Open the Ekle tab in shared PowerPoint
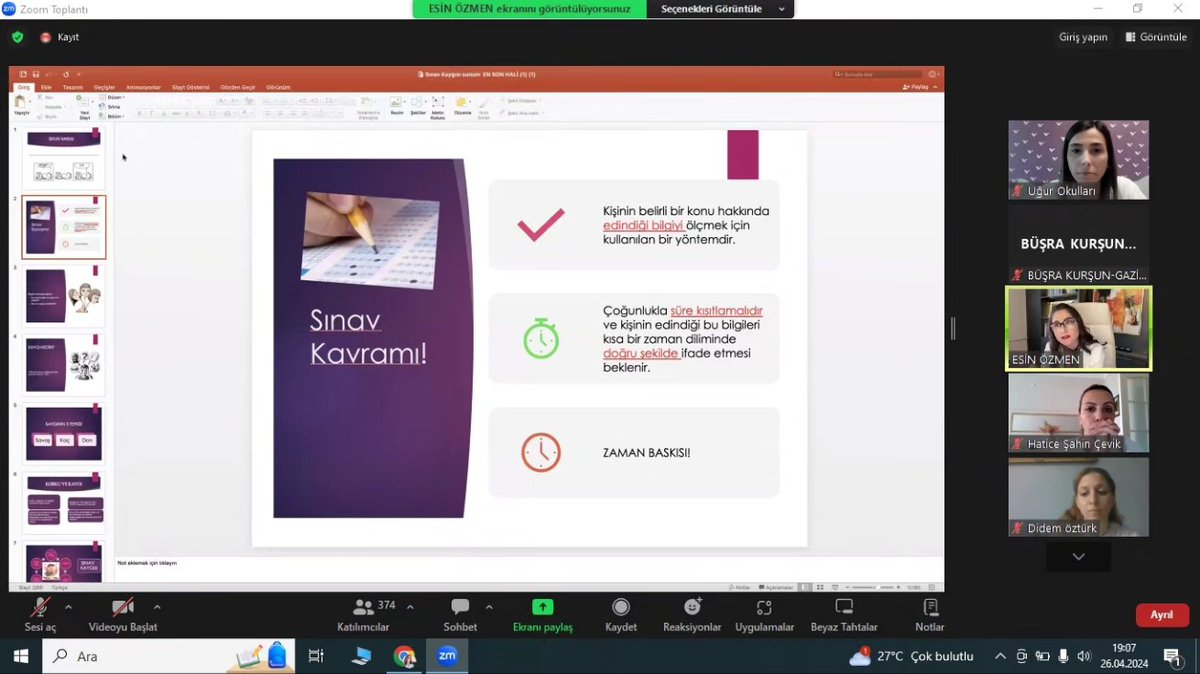Screen dimensions: 1200x674 (46, 87)
